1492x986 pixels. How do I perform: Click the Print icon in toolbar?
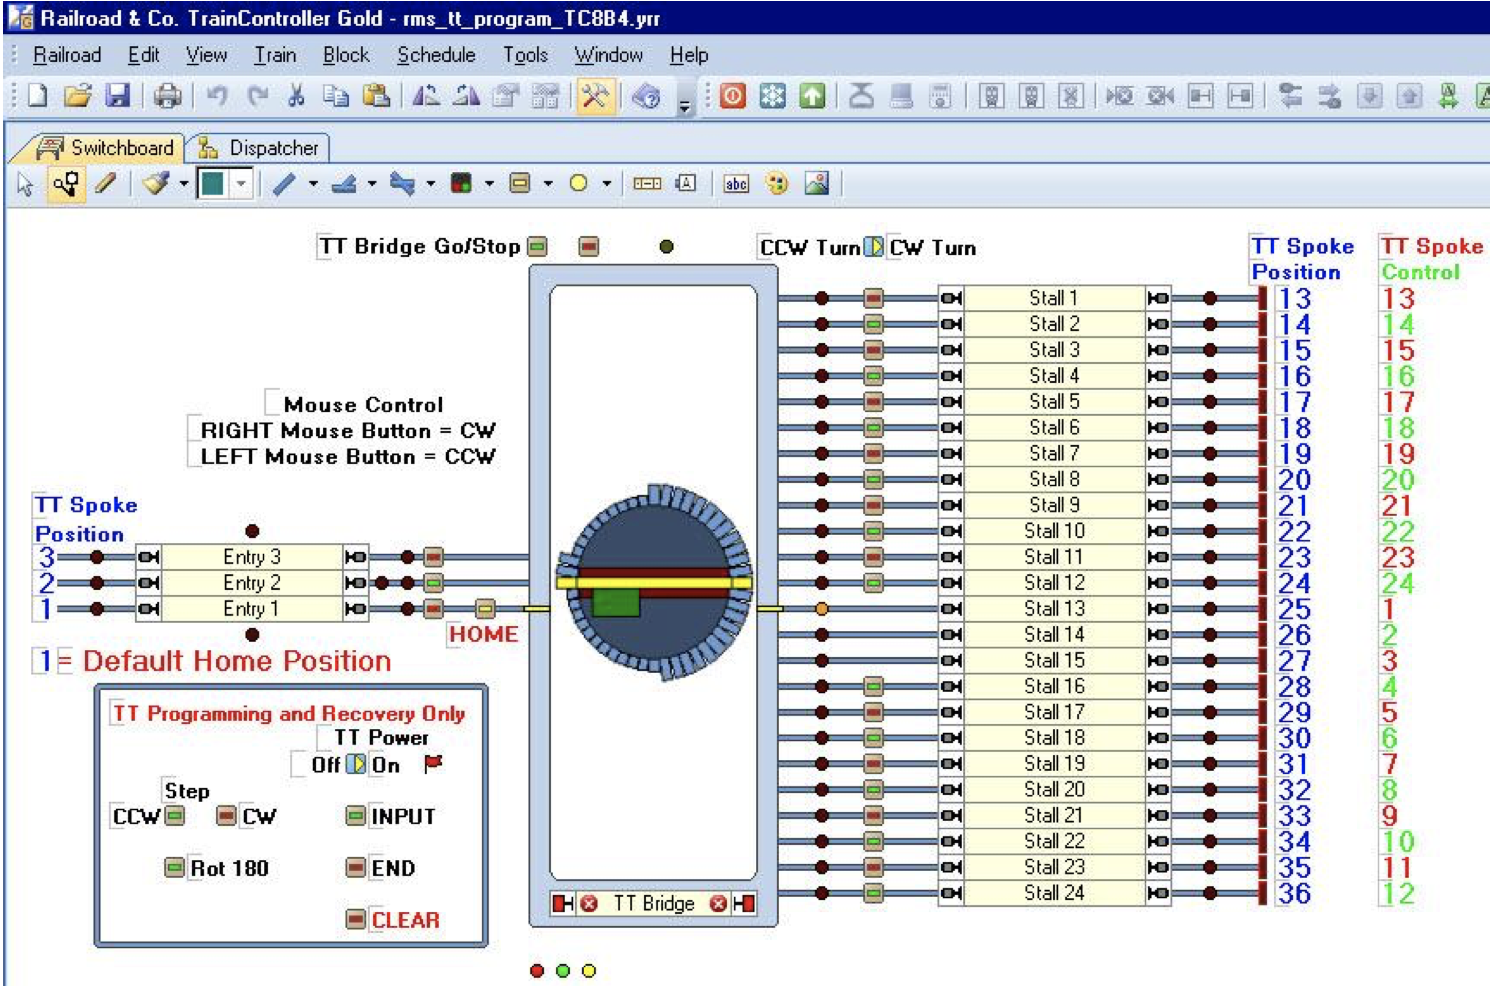(167, 96)
